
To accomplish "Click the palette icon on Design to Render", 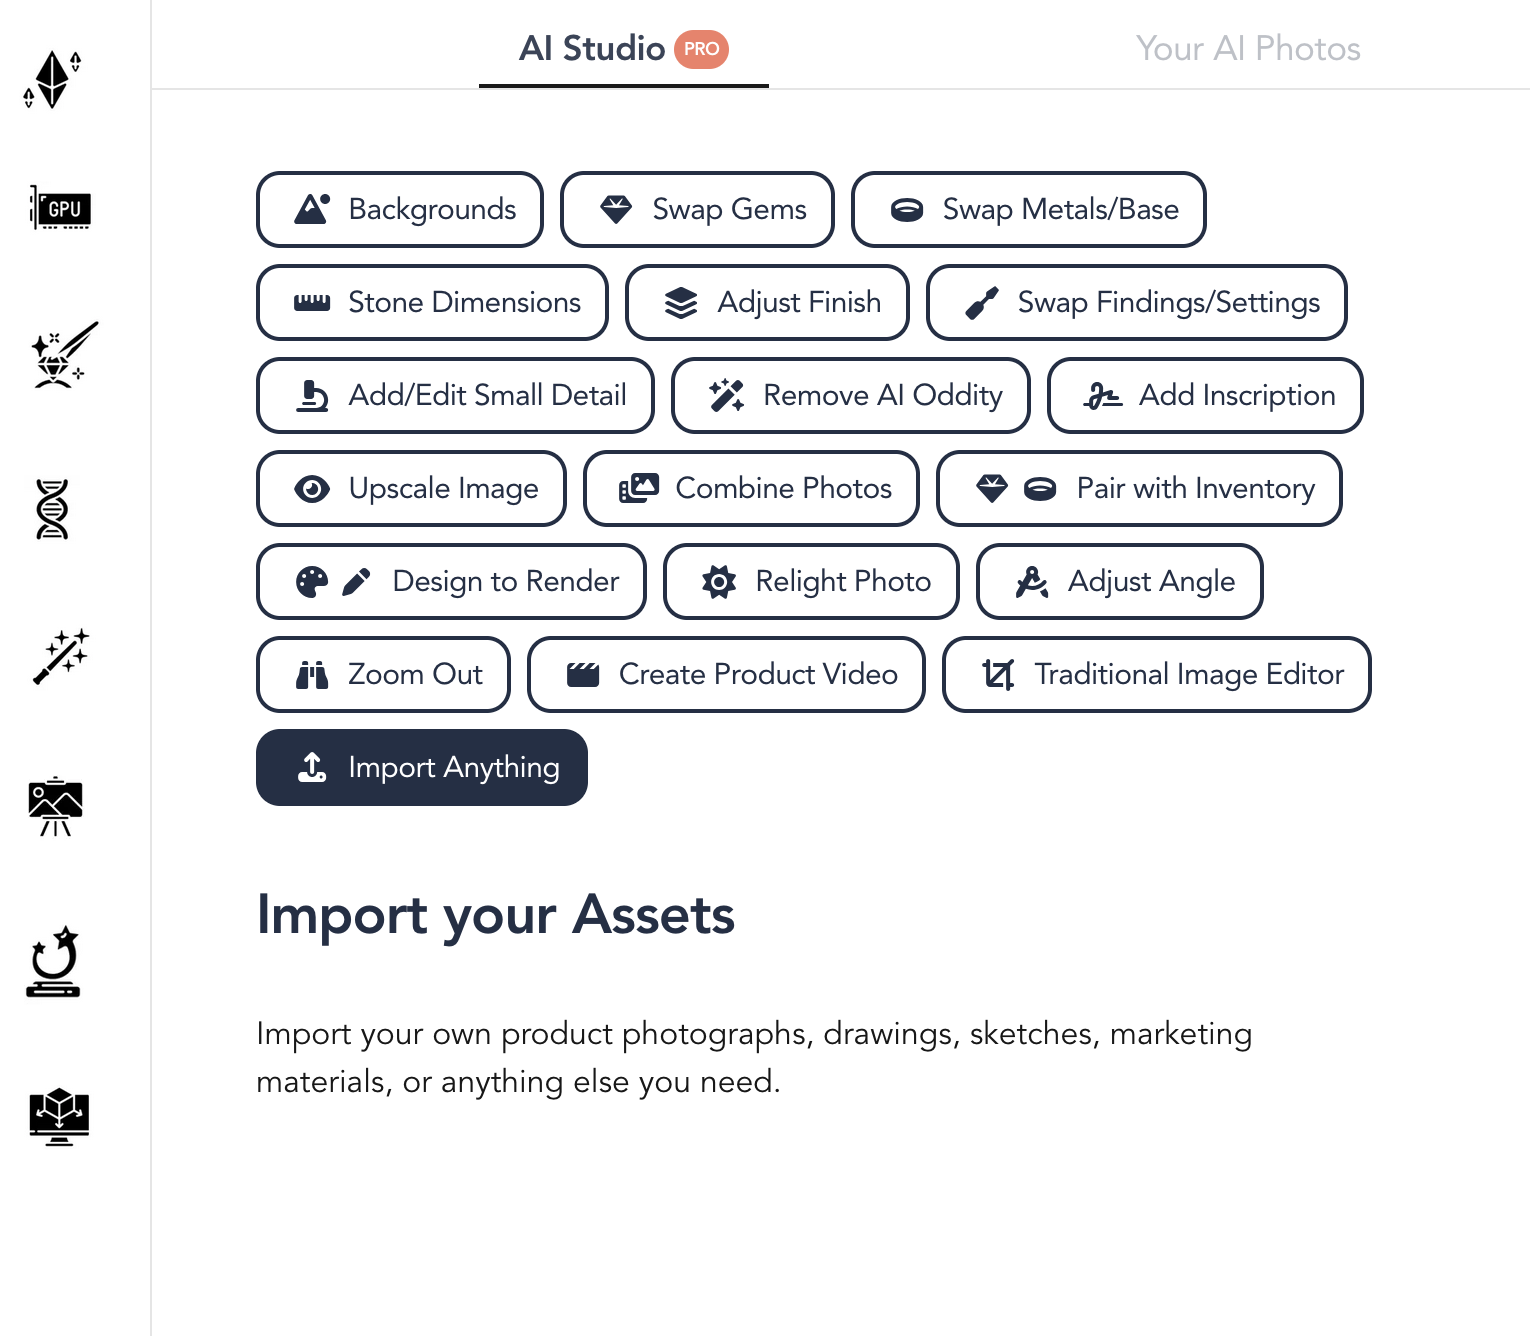I will coord(313,581).
